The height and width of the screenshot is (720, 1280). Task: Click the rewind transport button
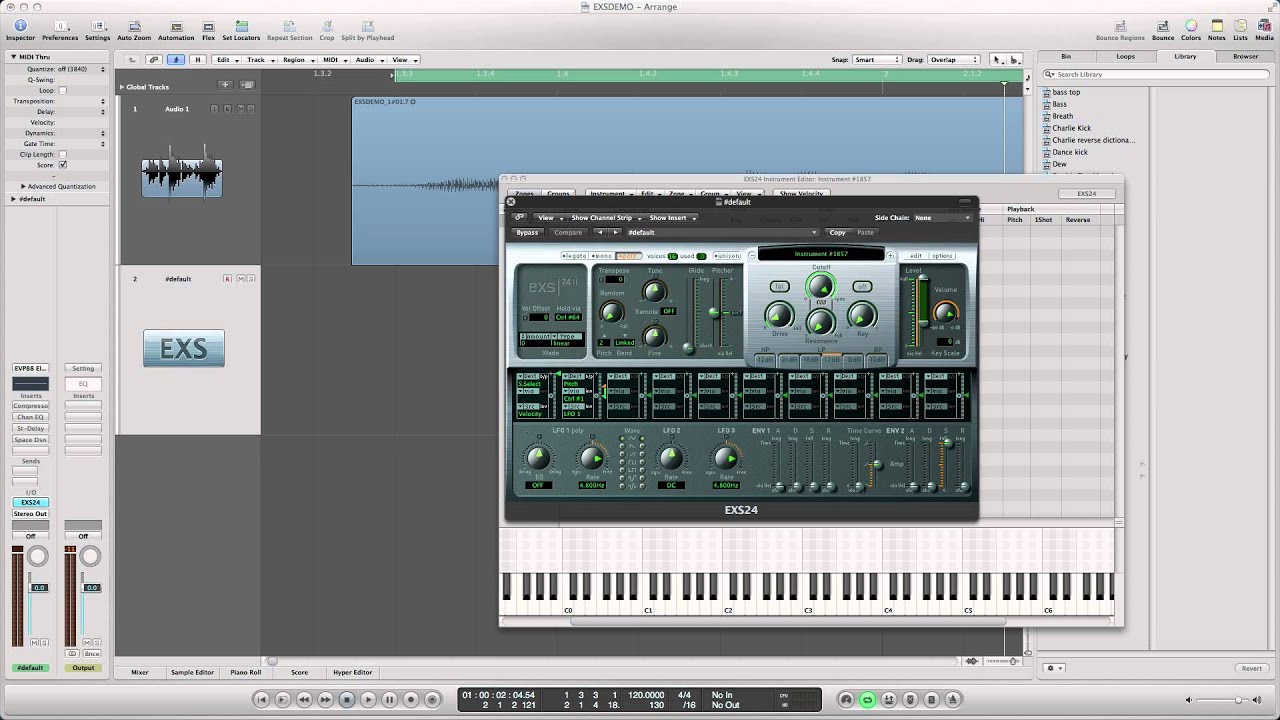pyautogui.click(x=304, y=700)
